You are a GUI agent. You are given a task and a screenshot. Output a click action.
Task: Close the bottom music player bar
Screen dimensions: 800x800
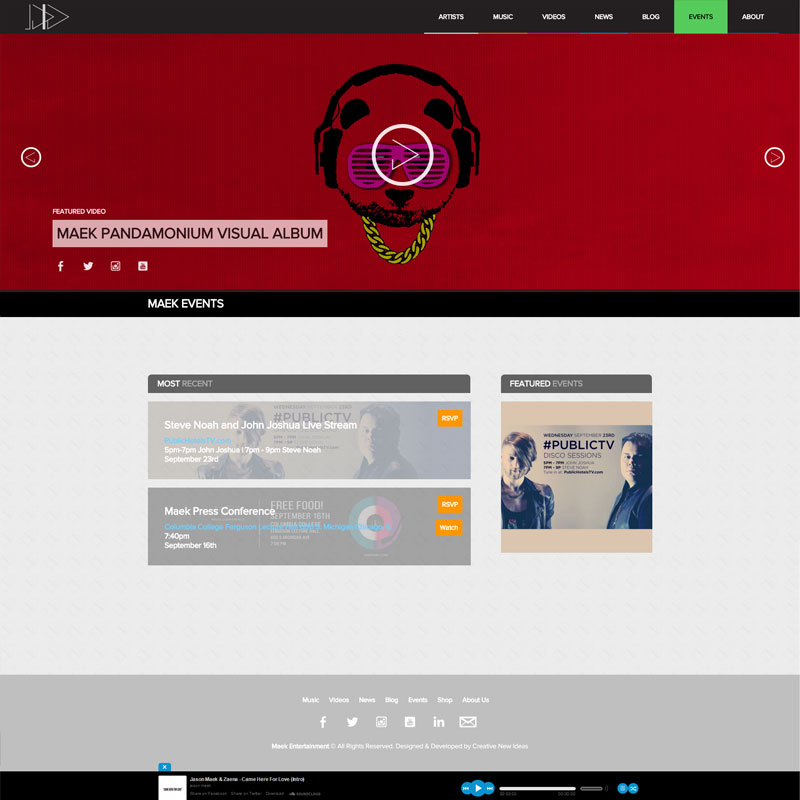tap(165, 767)
